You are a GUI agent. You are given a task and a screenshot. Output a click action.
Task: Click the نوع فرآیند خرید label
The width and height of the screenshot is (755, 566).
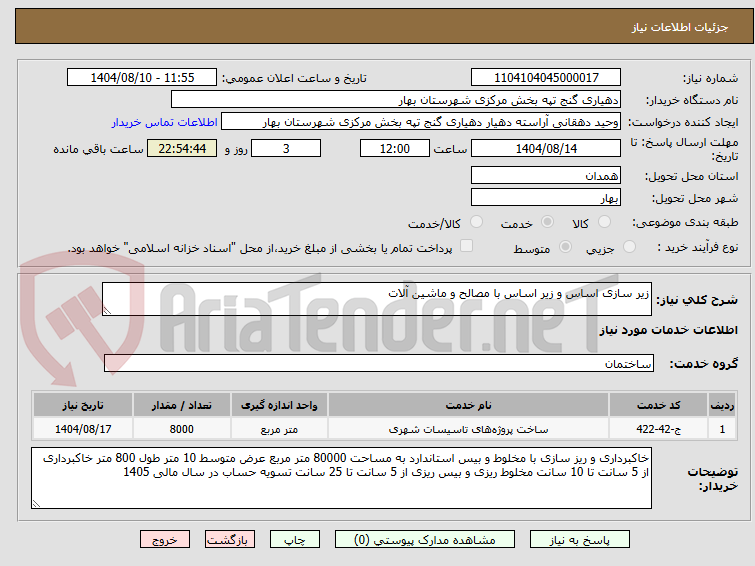pyautogui.click(x=698, y=247)
